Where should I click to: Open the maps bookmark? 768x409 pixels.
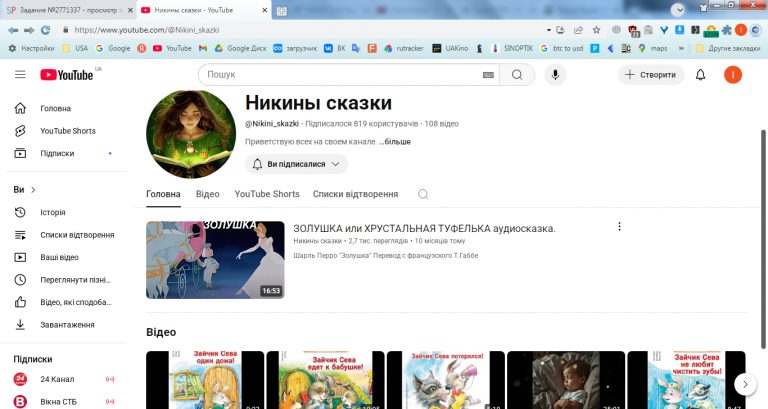(653, 48)
